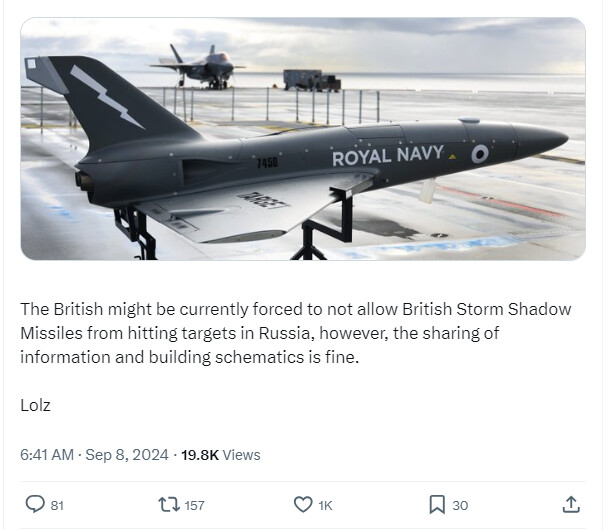Click the word Lolz in the post
Viewport: 603px width, 530px height.
(x=35, y=405)
